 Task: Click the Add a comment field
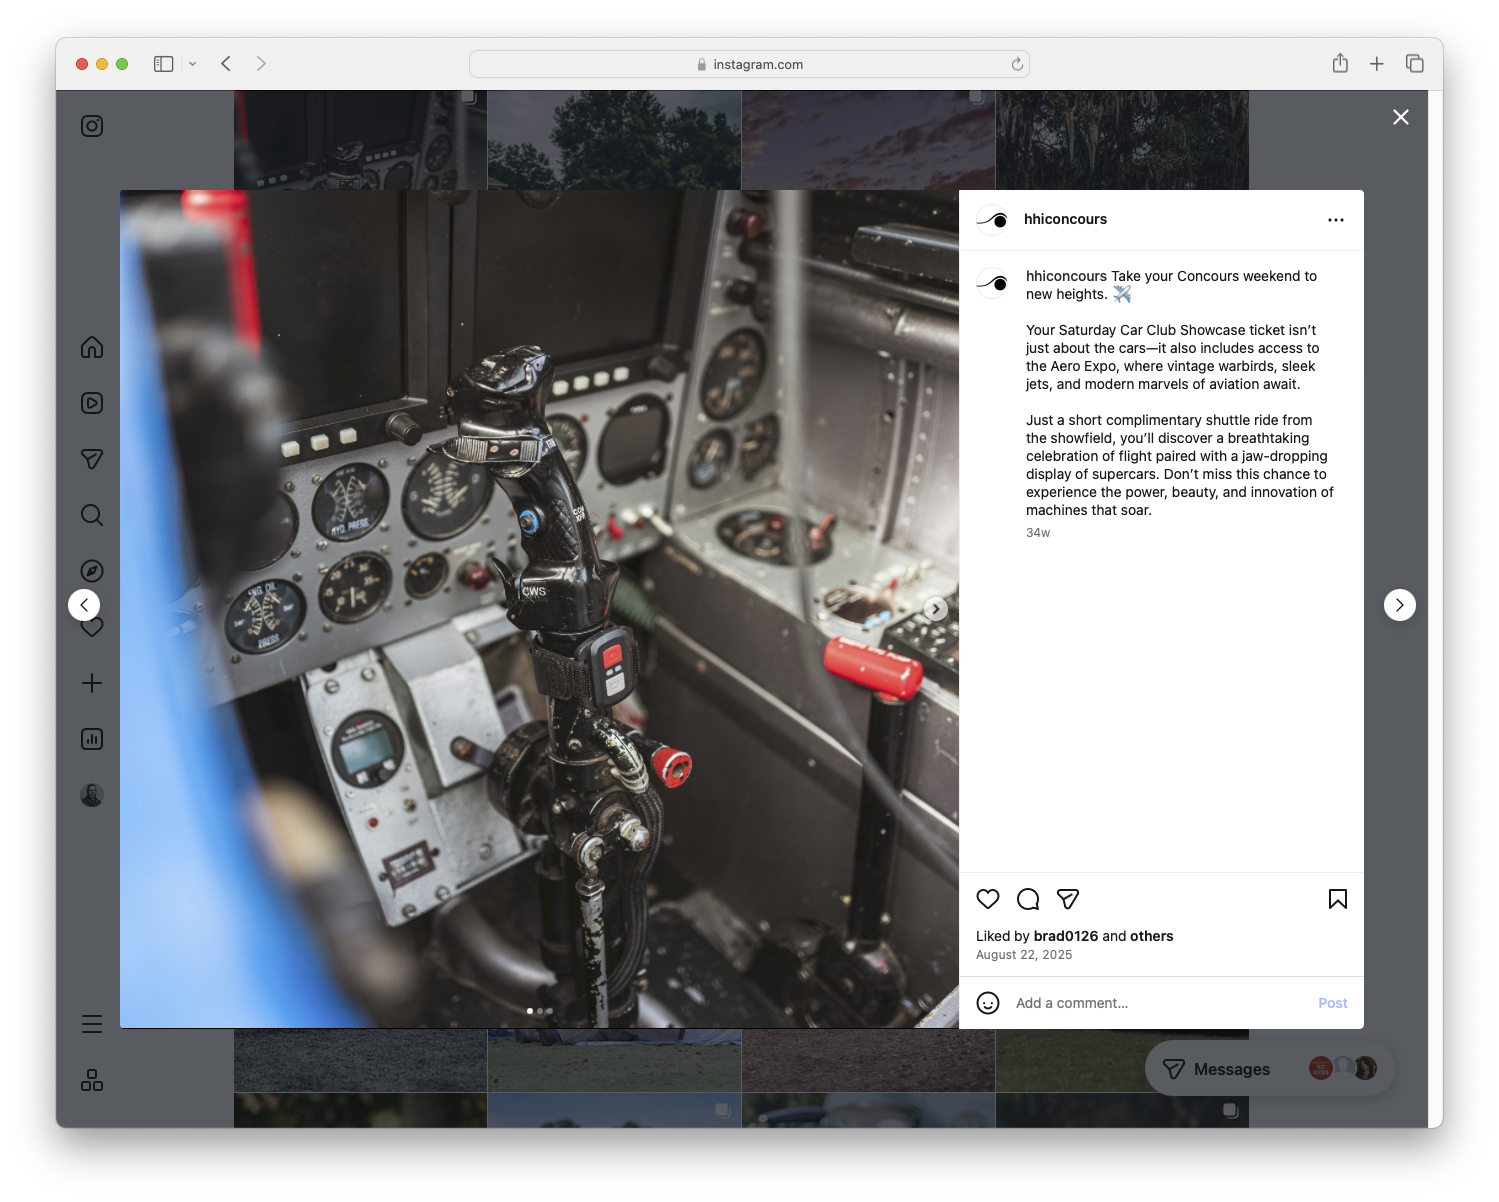[x=1100, y=1002]
